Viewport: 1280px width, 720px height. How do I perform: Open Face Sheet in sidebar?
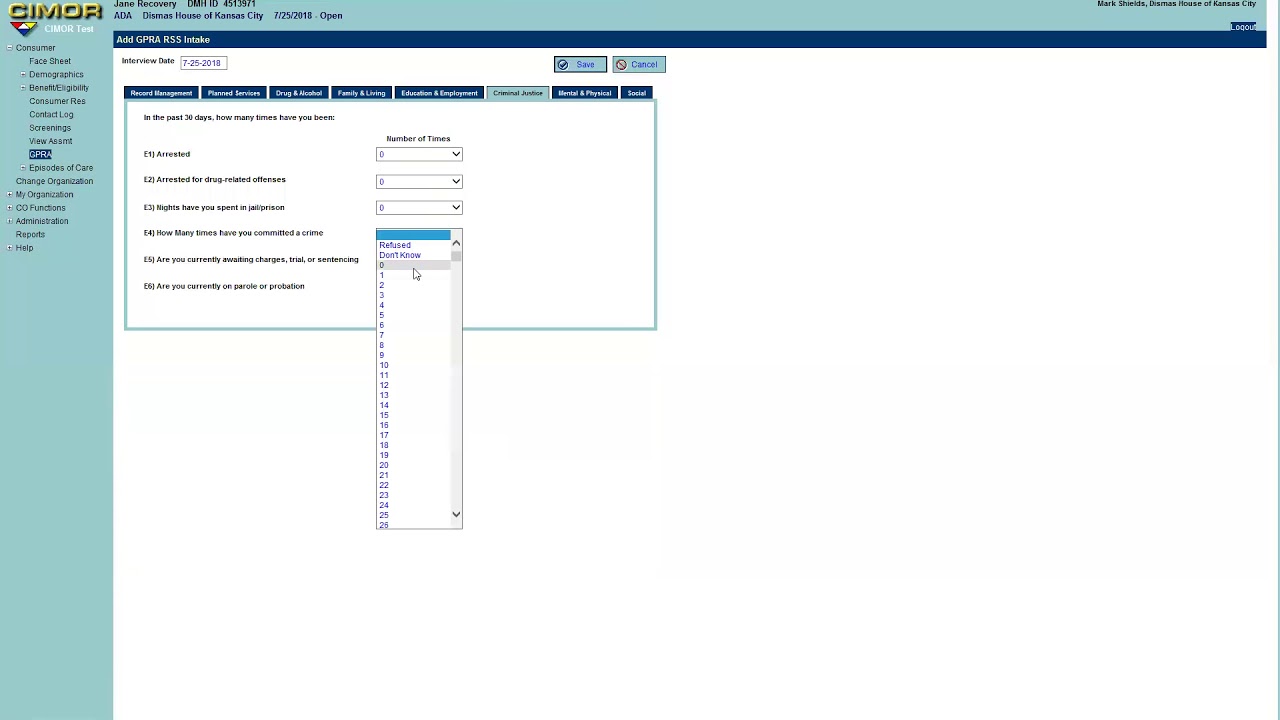coord(50,61)
